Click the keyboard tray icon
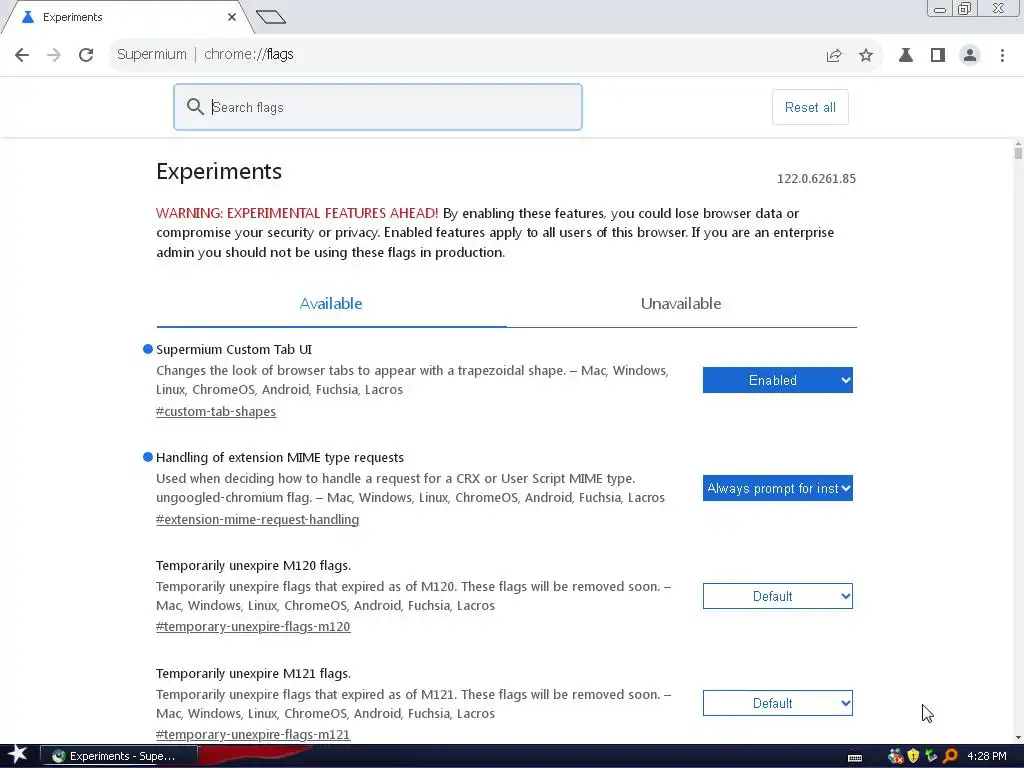The image size is (1024, 768). [x=855, y=758]
